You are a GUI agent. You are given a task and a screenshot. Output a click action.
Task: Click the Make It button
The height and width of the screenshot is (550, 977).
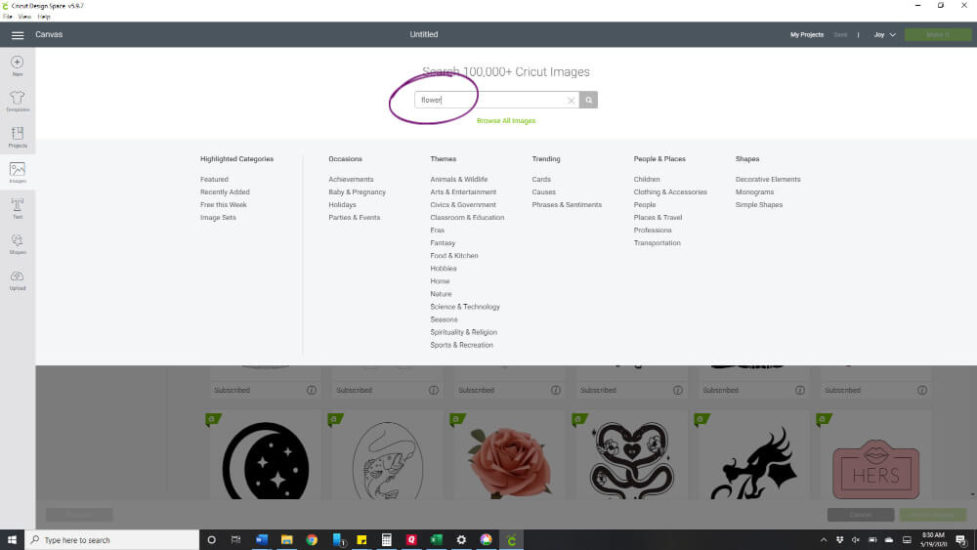coord(938,35)
